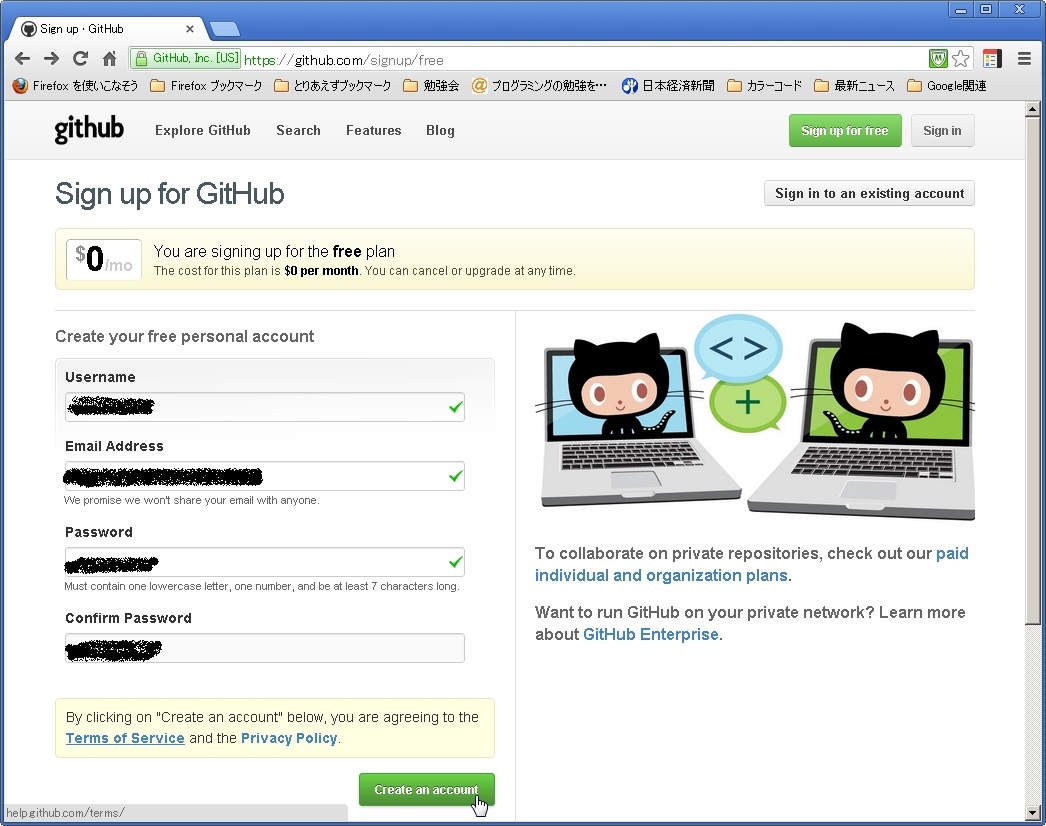Click 'We promise we won't share your email' note

pos(191,500)
